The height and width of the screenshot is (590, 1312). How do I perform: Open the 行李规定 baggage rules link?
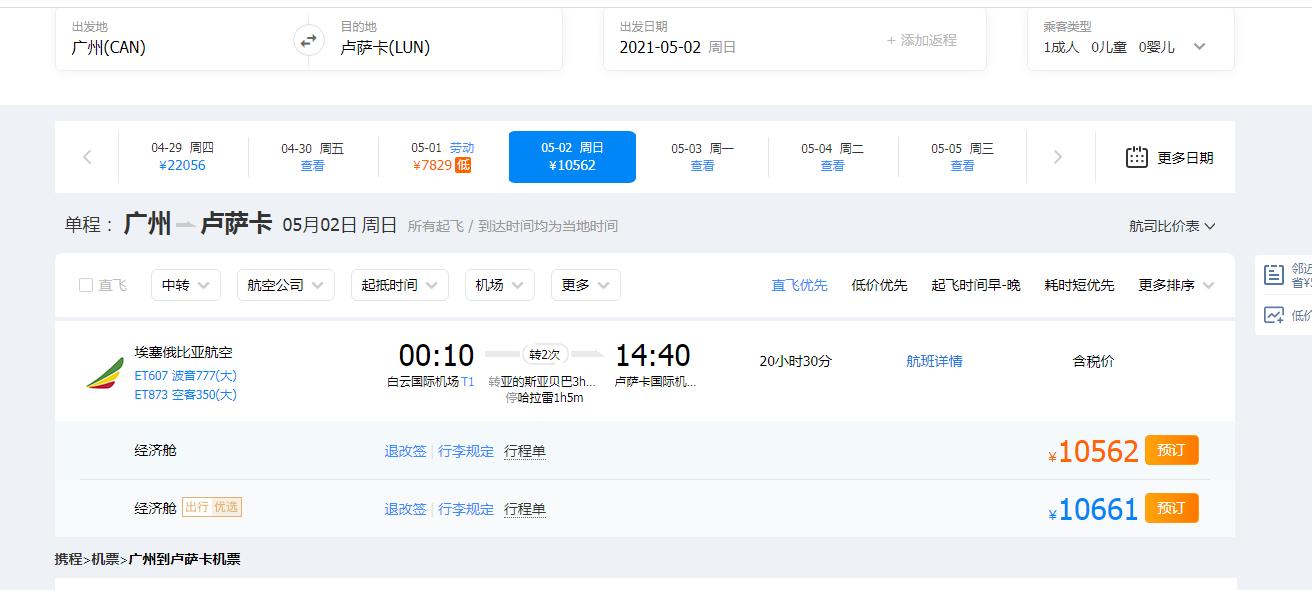point(466,451)
